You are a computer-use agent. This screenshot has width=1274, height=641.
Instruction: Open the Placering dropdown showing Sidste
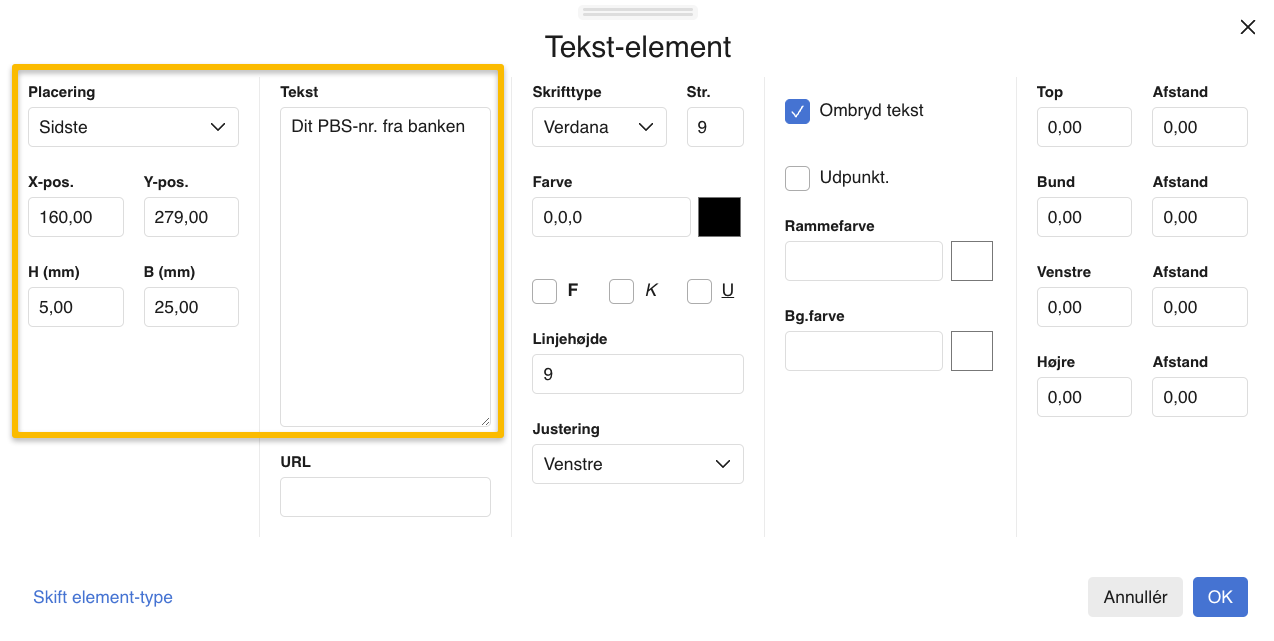[133, 127]
